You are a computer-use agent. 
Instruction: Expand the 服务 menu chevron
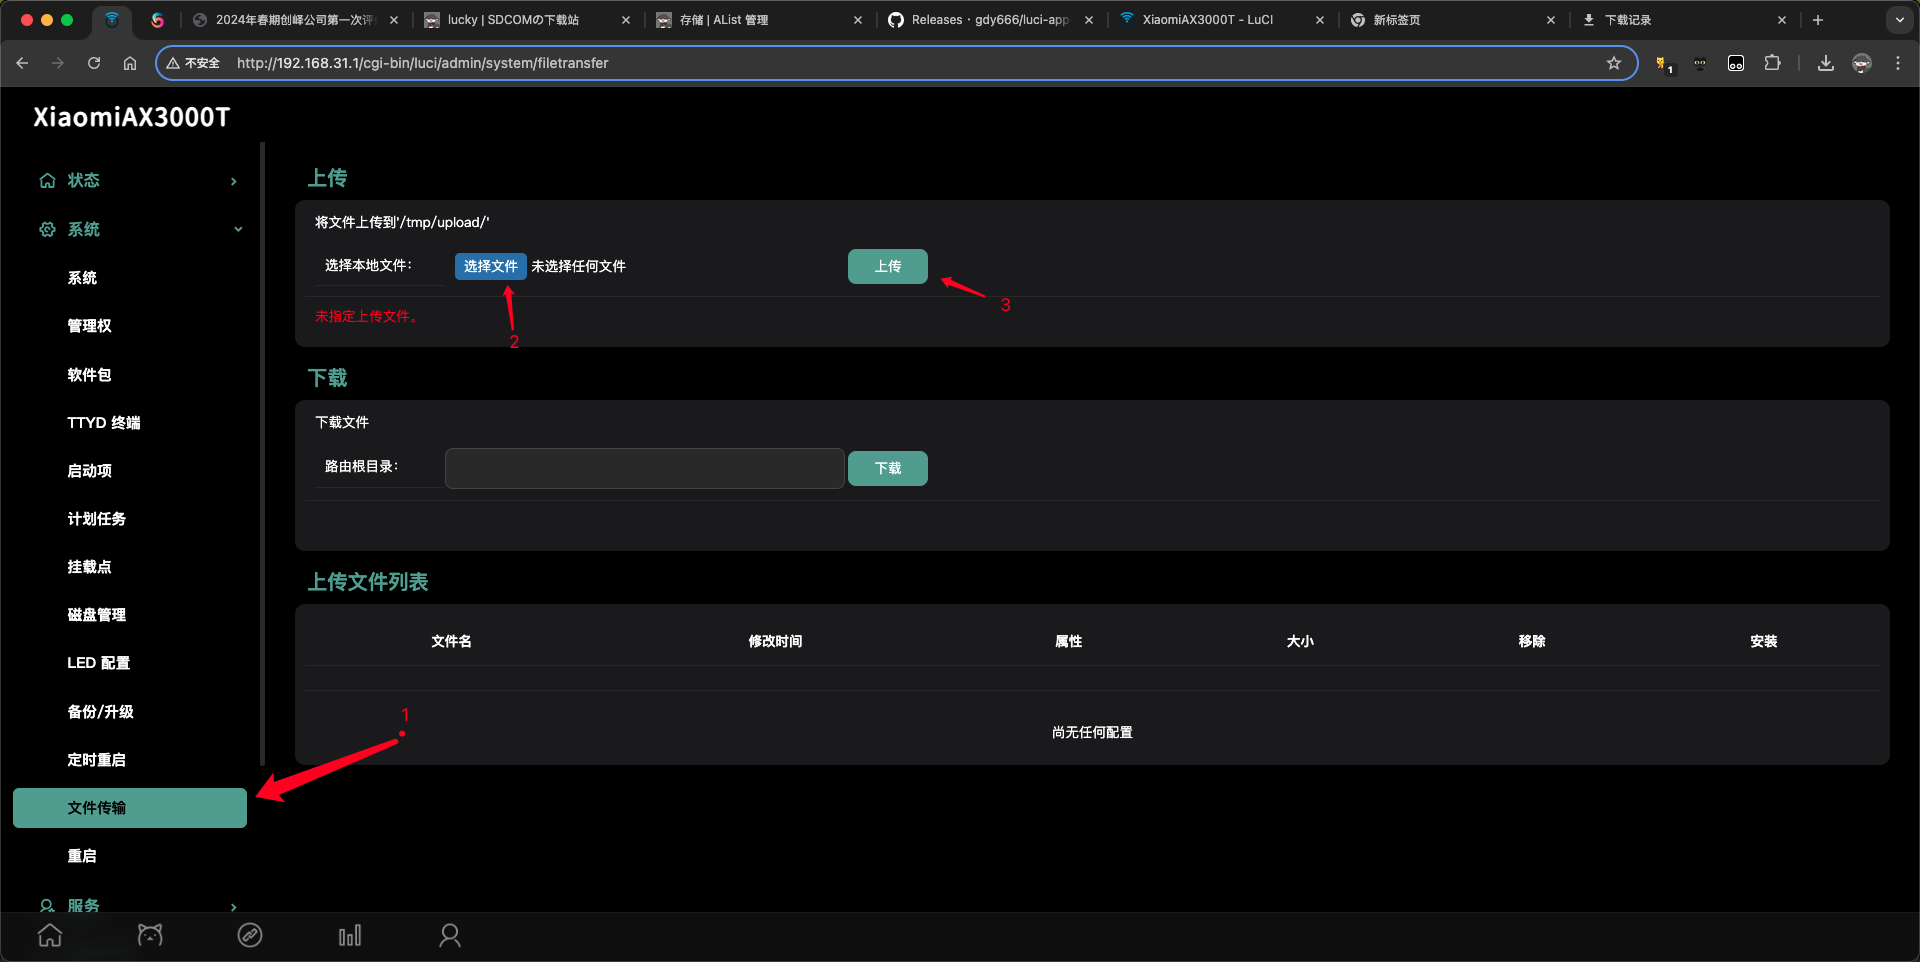pos(234,907)
